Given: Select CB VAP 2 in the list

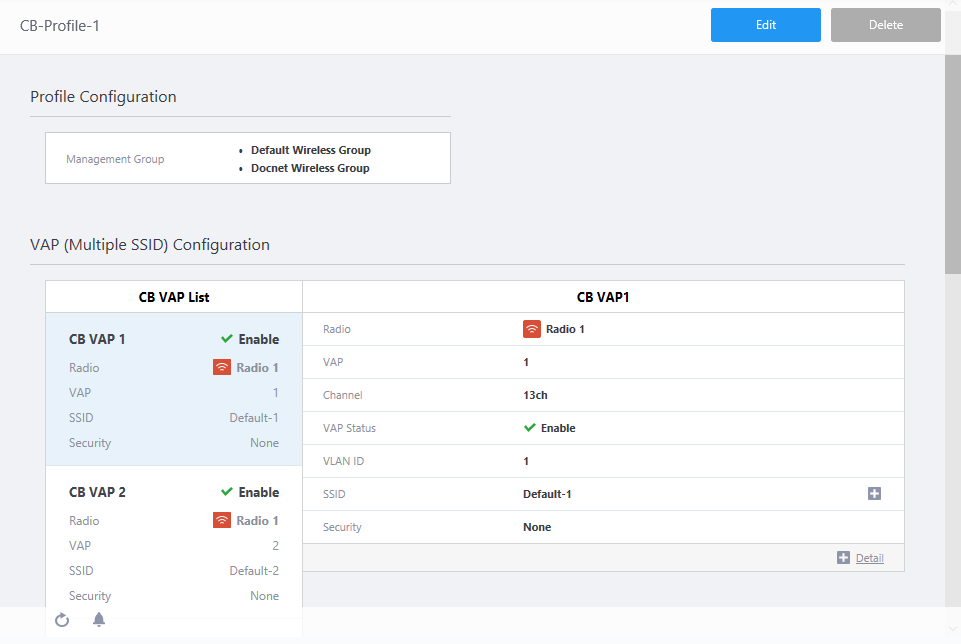Looking at the screenshot, I should coord(97,492).
